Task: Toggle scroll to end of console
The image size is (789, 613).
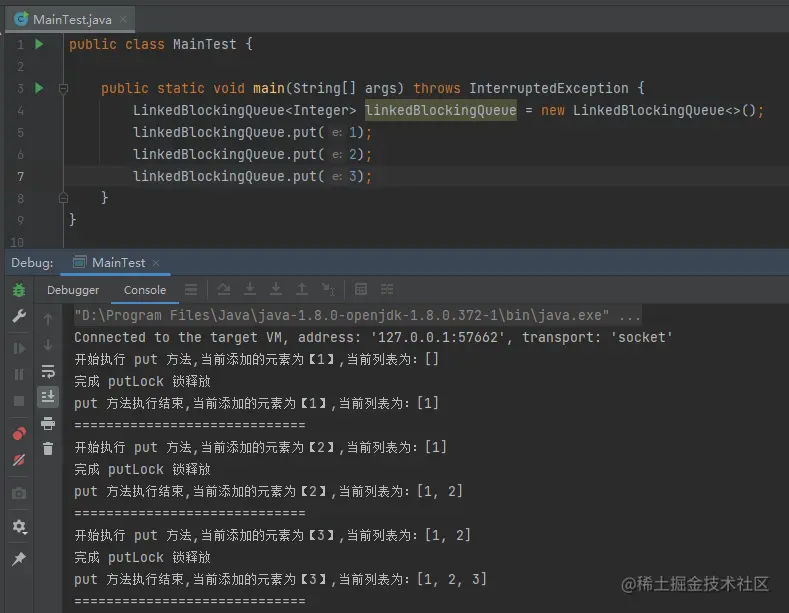Action: click(48, 397)
